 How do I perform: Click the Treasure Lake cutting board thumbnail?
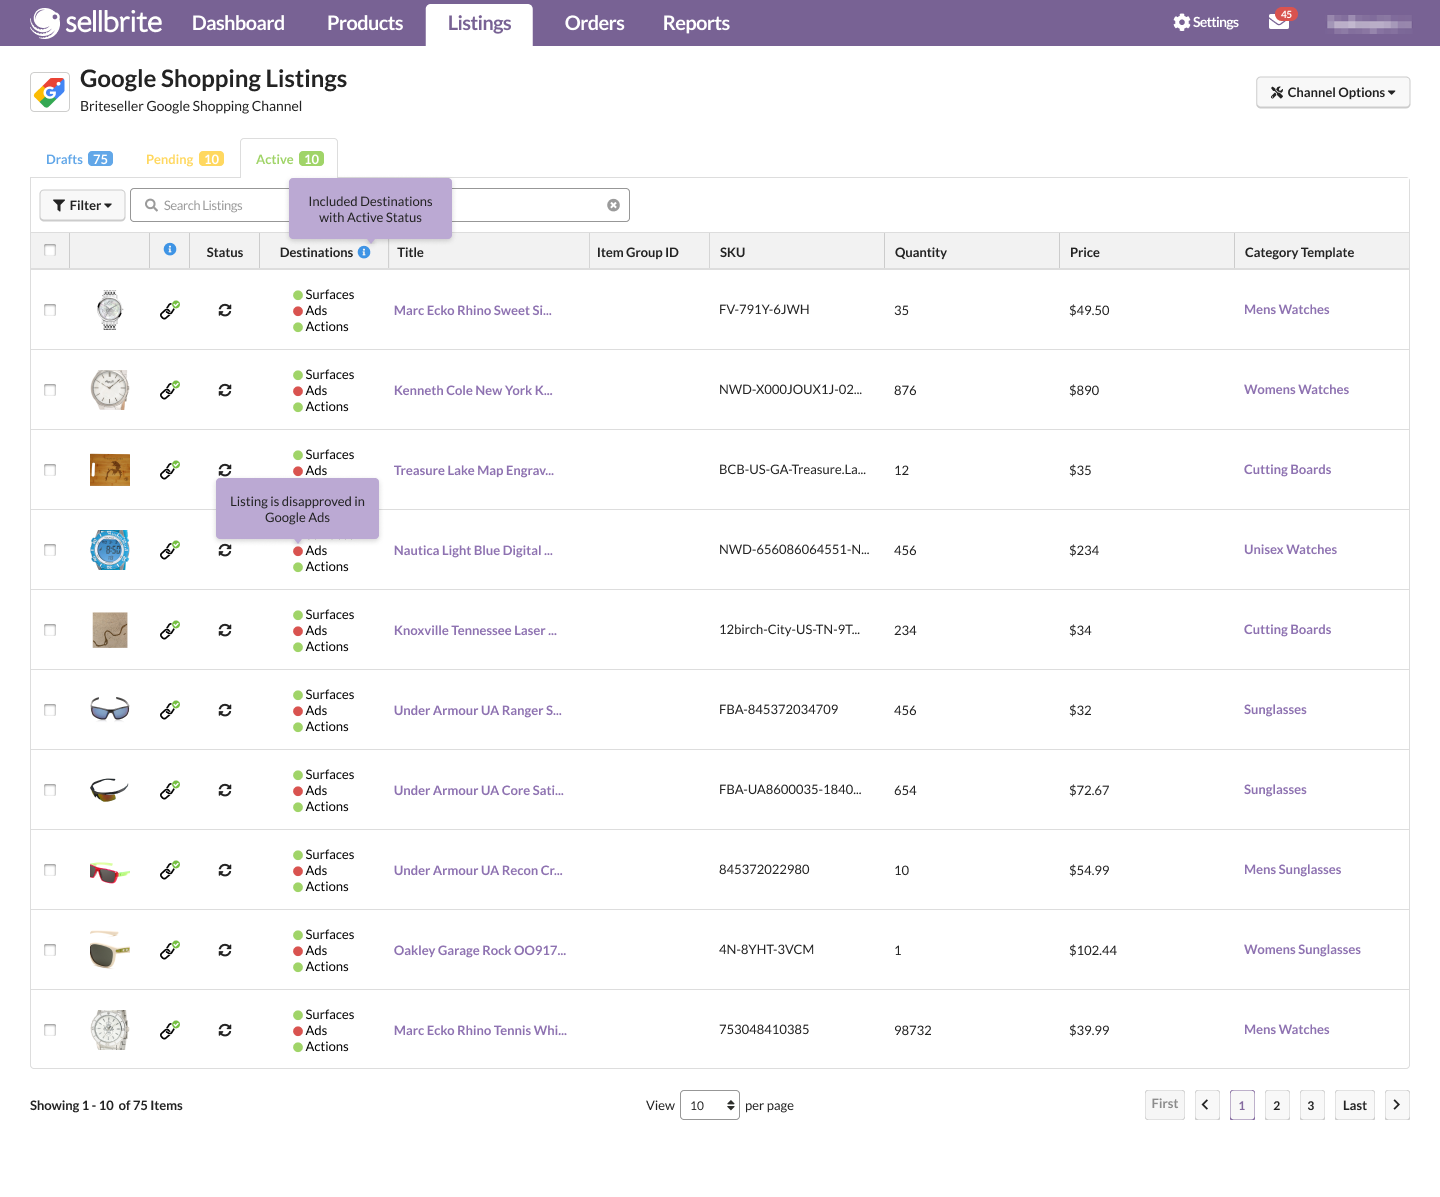tap(110, 470)
